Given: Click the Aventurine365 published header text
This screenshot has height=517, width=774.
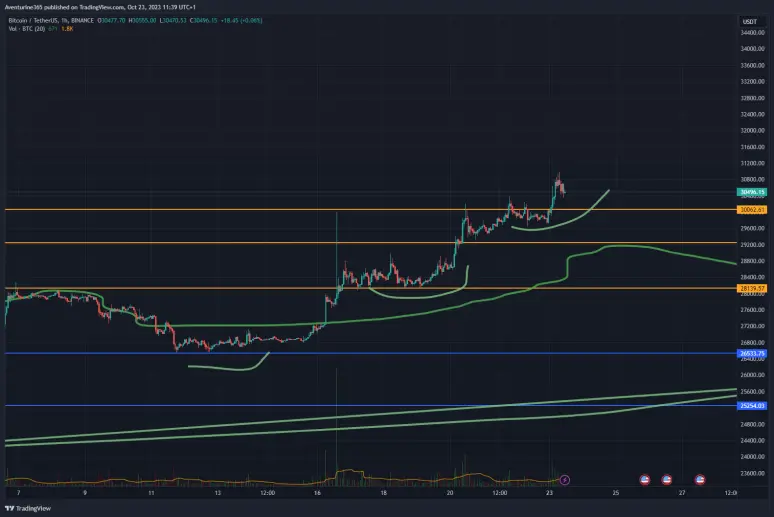Looking at the screenshot, I should (x=100, y=7).
